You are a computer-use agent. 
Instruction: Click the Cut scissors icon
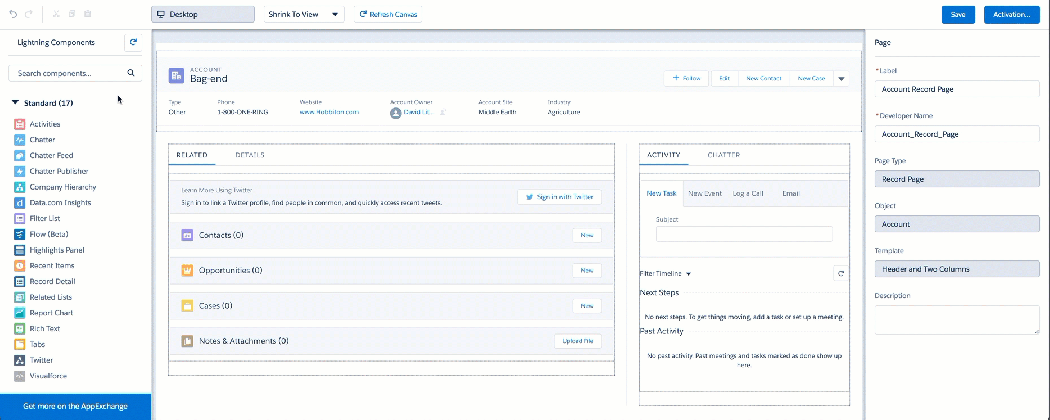tap(56, 14)
